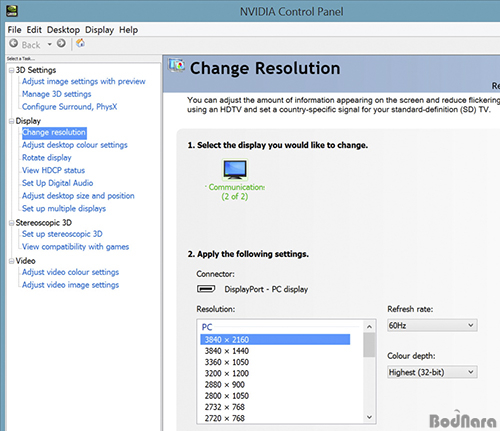Click the 3D Settings category label

point(36,70)
